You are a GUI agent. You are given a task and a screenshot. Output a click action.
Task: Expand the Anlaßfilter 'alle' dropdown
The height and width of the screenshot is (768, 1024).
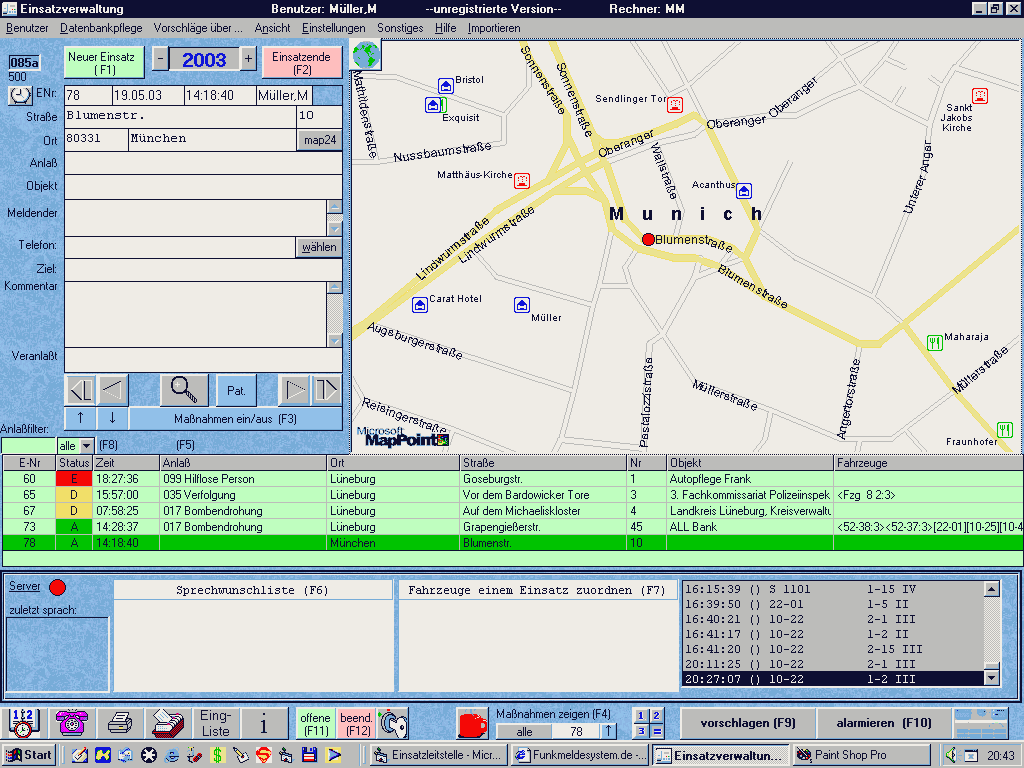[86, 445]
